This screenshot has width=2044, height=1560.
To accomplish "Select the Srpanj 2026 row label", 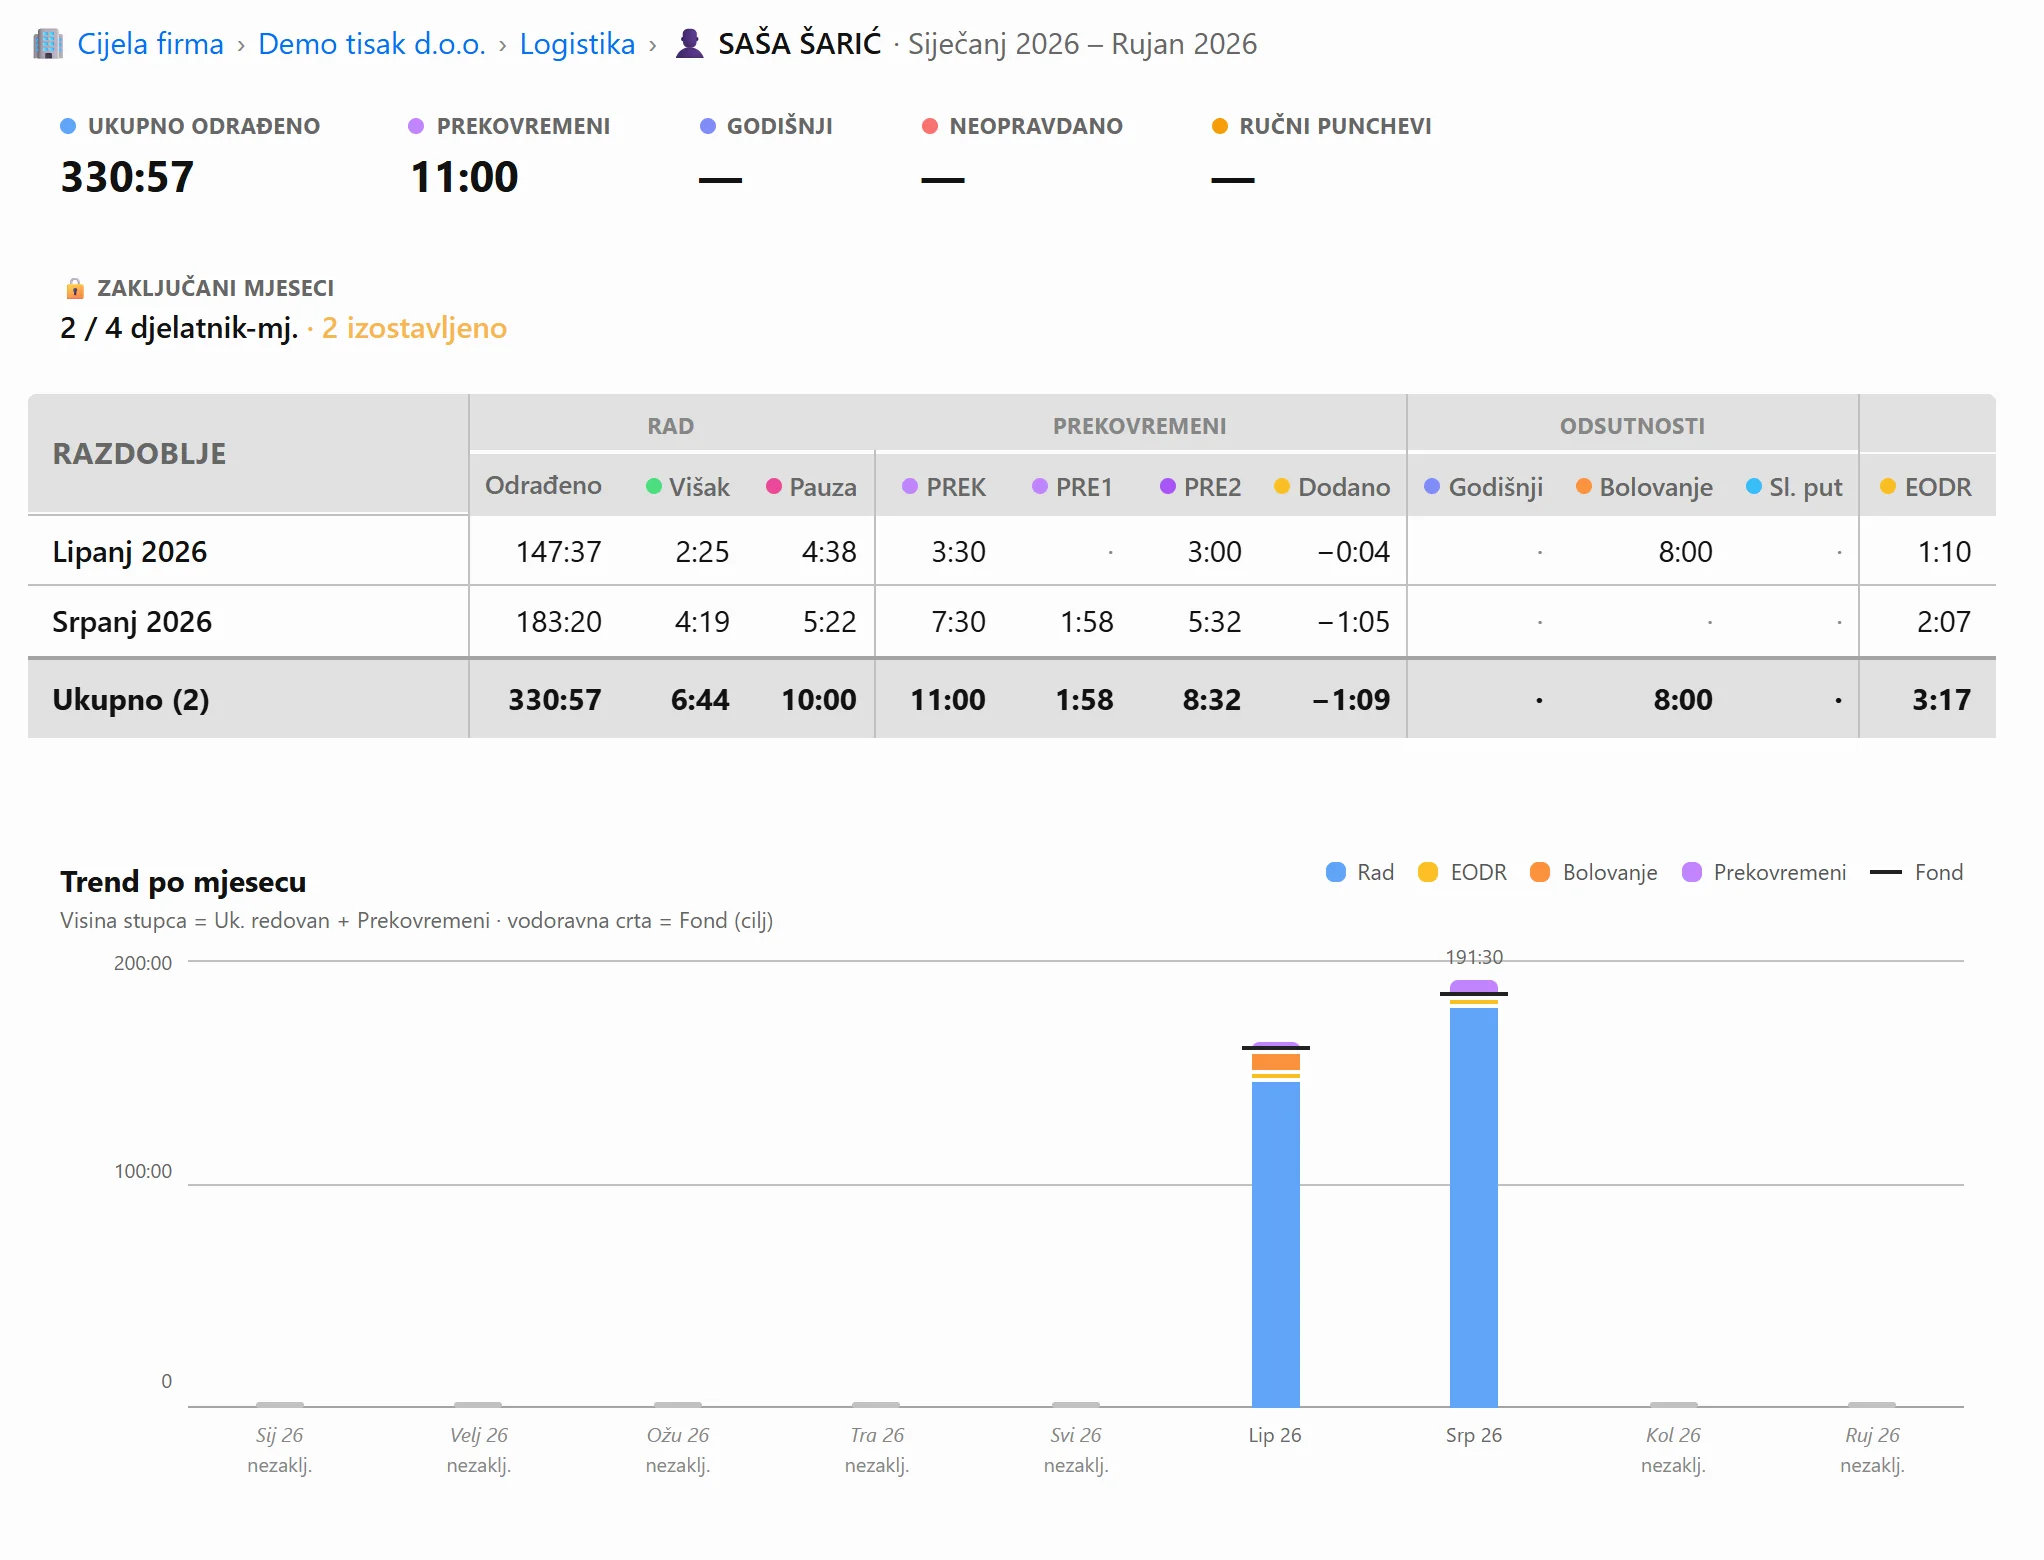I will 132,622.
